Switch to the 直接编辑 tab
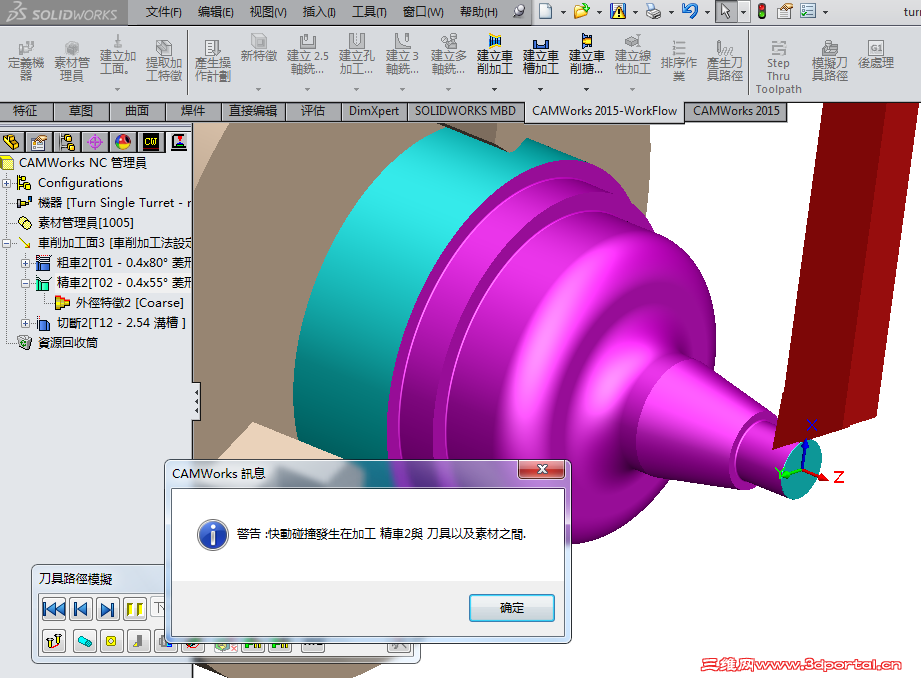This screenshot has height=678, width=921. pyautogui.click(x=253, y=111)
